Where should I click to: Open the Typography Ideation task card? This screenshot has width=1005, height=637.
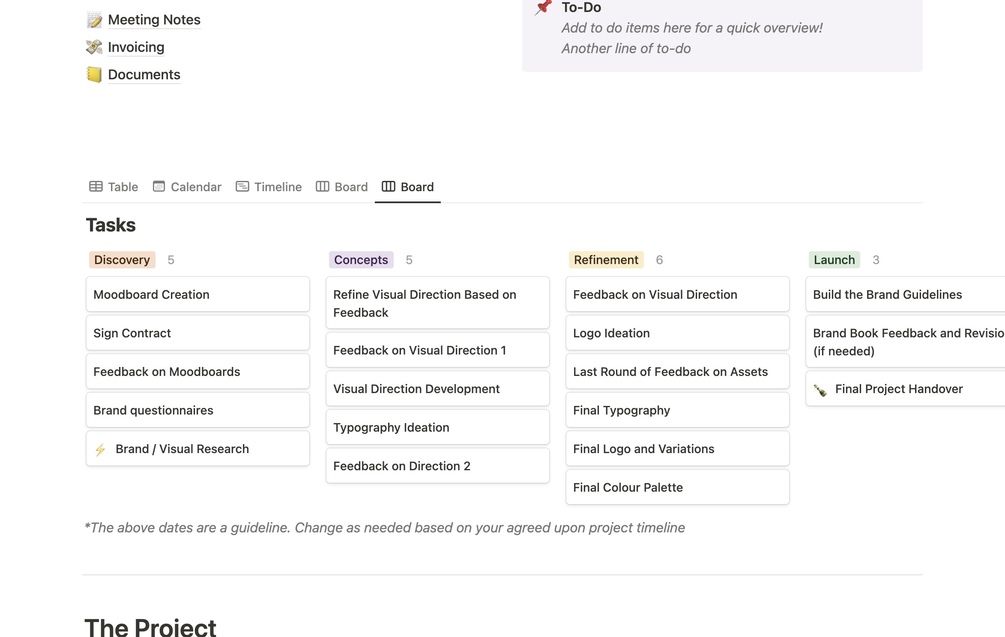click(x=437, y=428)
